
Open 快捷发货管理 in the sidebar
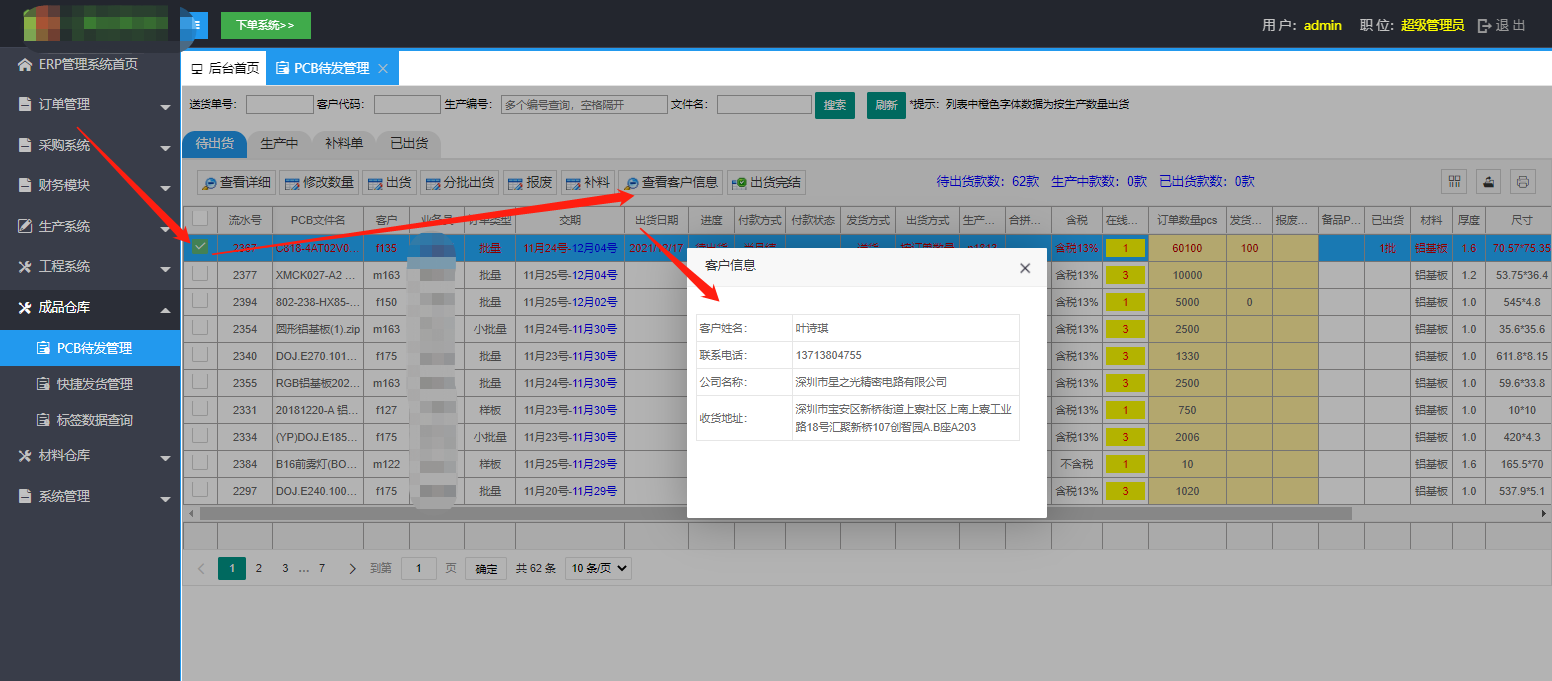(94, 384)
